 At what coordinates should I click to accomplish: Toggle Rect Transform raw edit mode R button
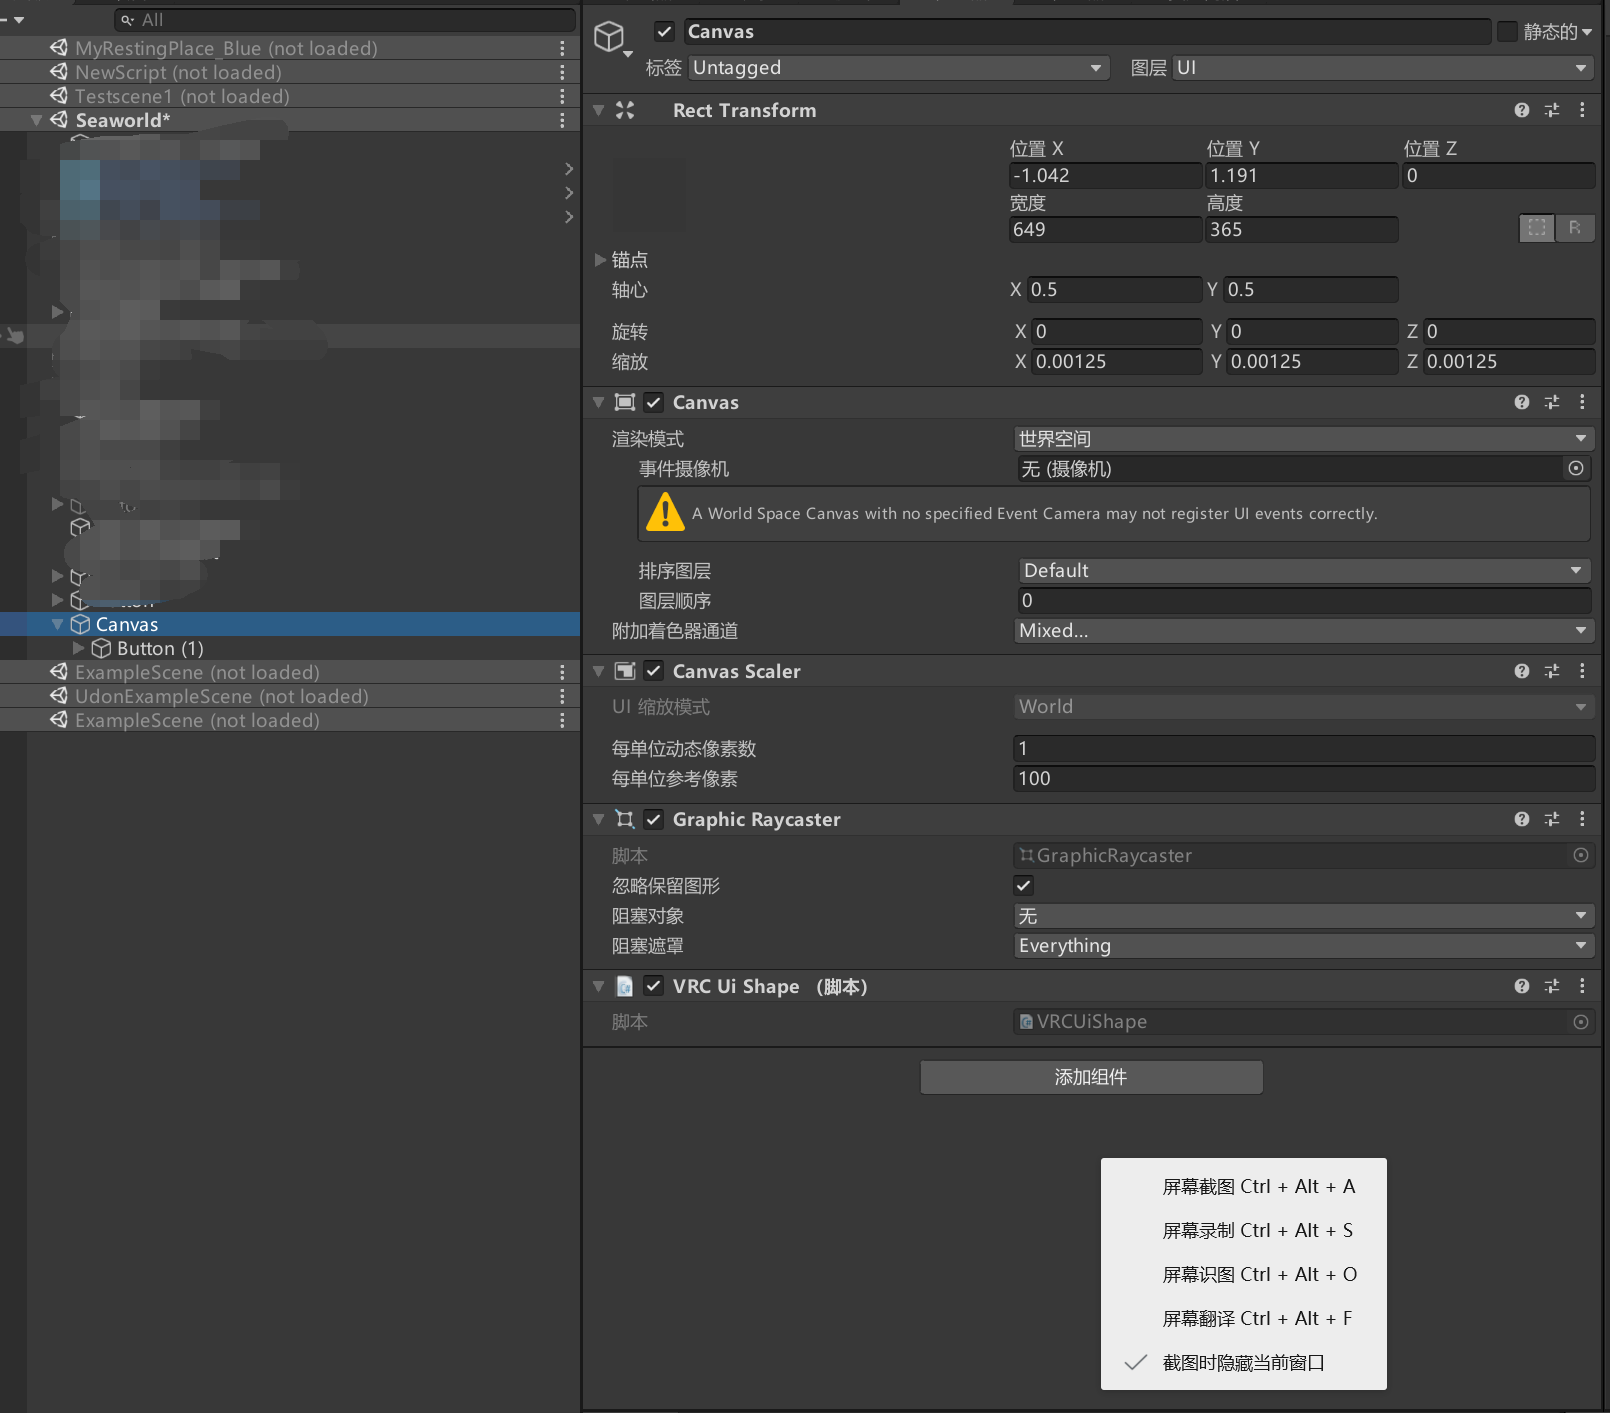[1575, 228]
